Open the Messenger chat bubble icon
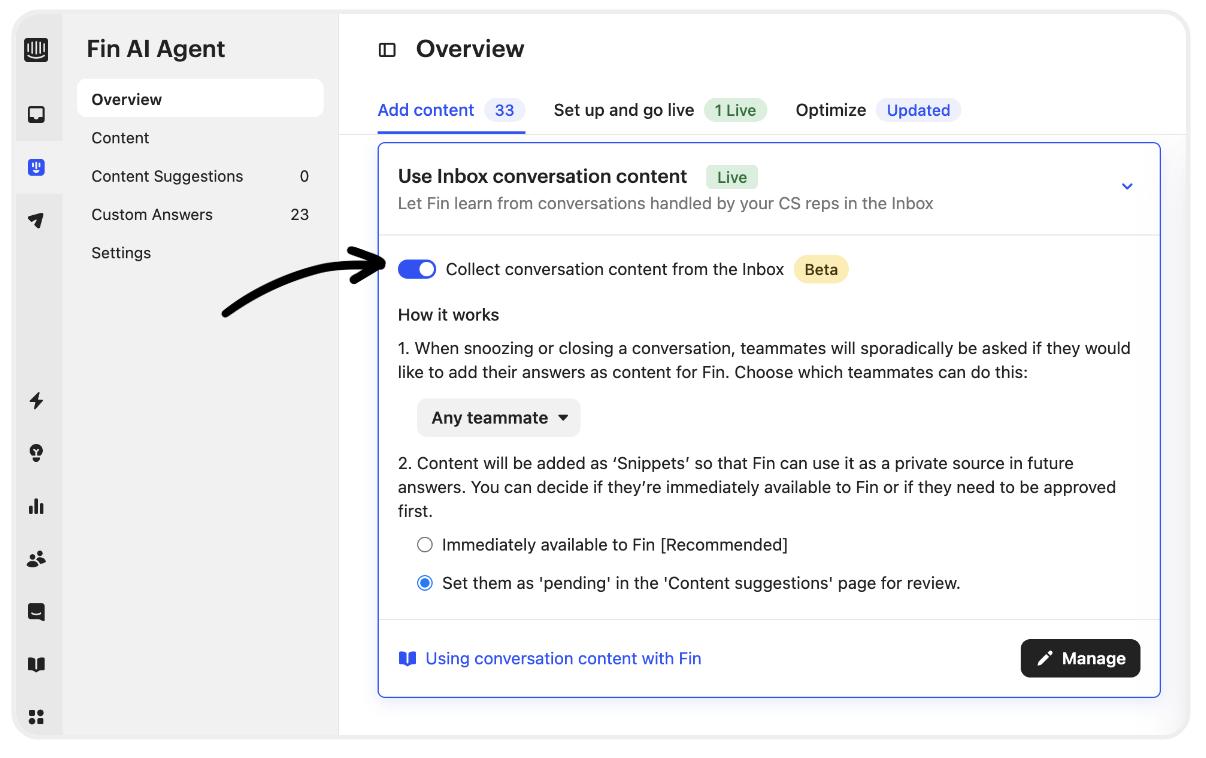This screenshot has height=758, width=1206. 36,611
